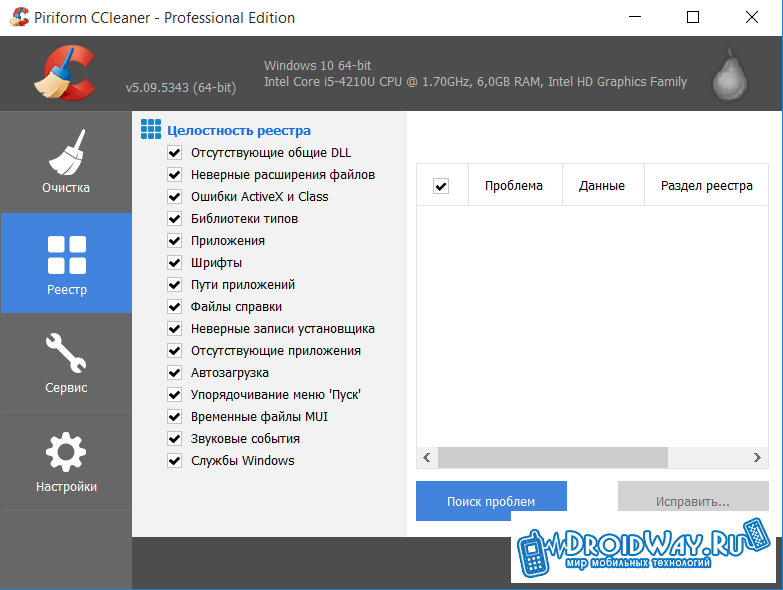Click the version text v5.09.5343 (64-bit)
This screenshot has height=590, width=783.
click(181, 87)
